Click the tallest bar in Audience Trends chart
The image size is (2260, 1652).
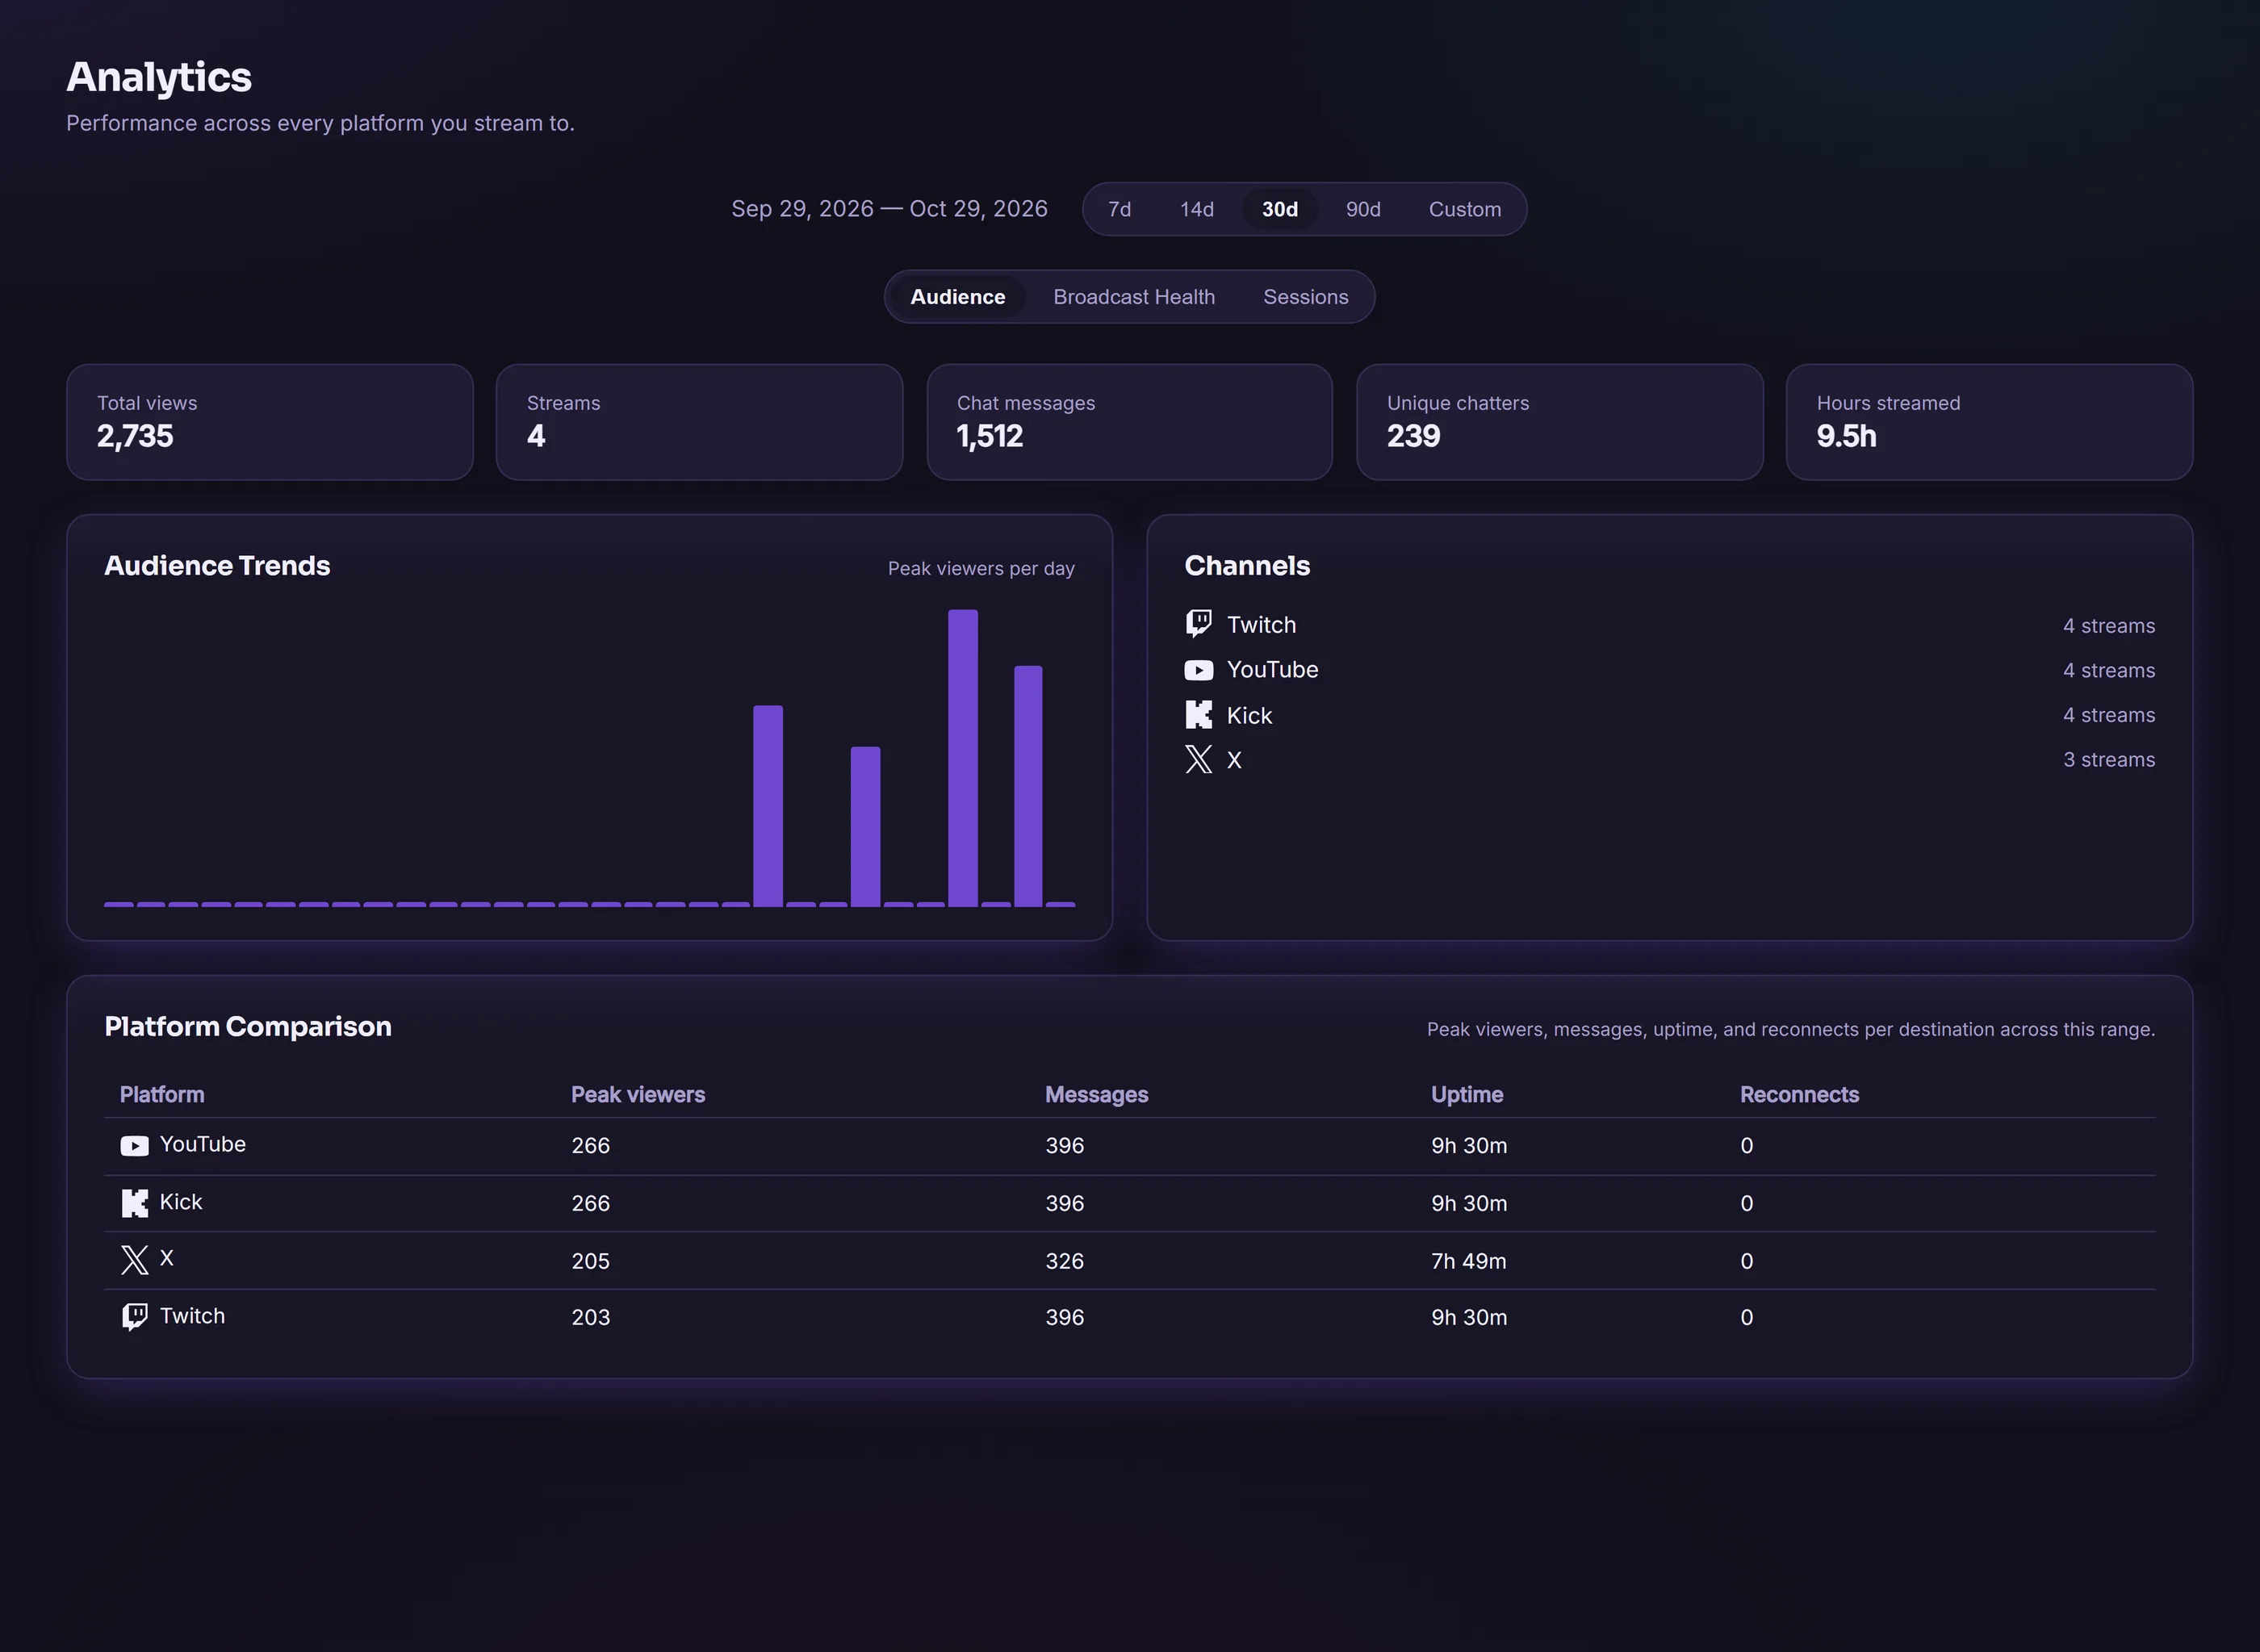(963, 758)
